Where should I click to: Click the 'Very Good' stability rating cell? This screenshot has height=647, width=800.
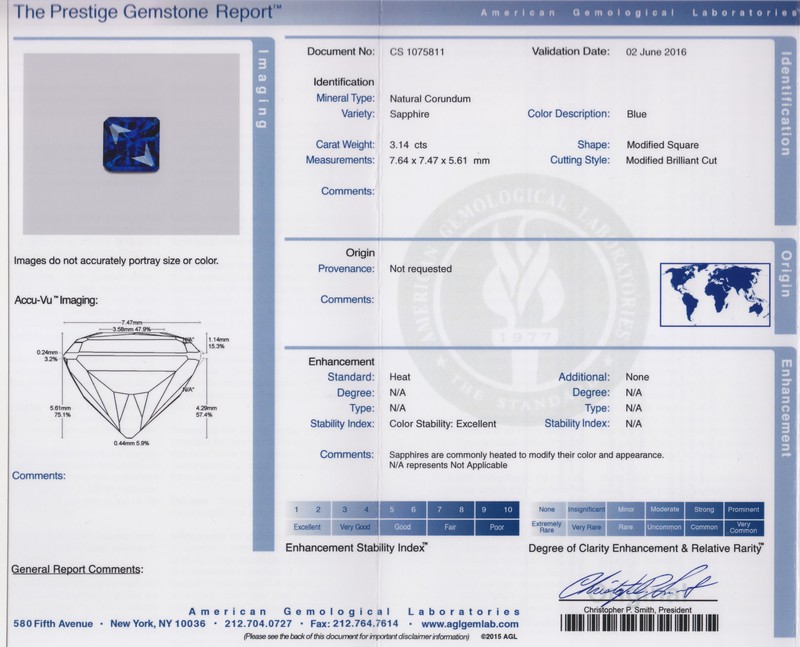click(x=354, y=525)
